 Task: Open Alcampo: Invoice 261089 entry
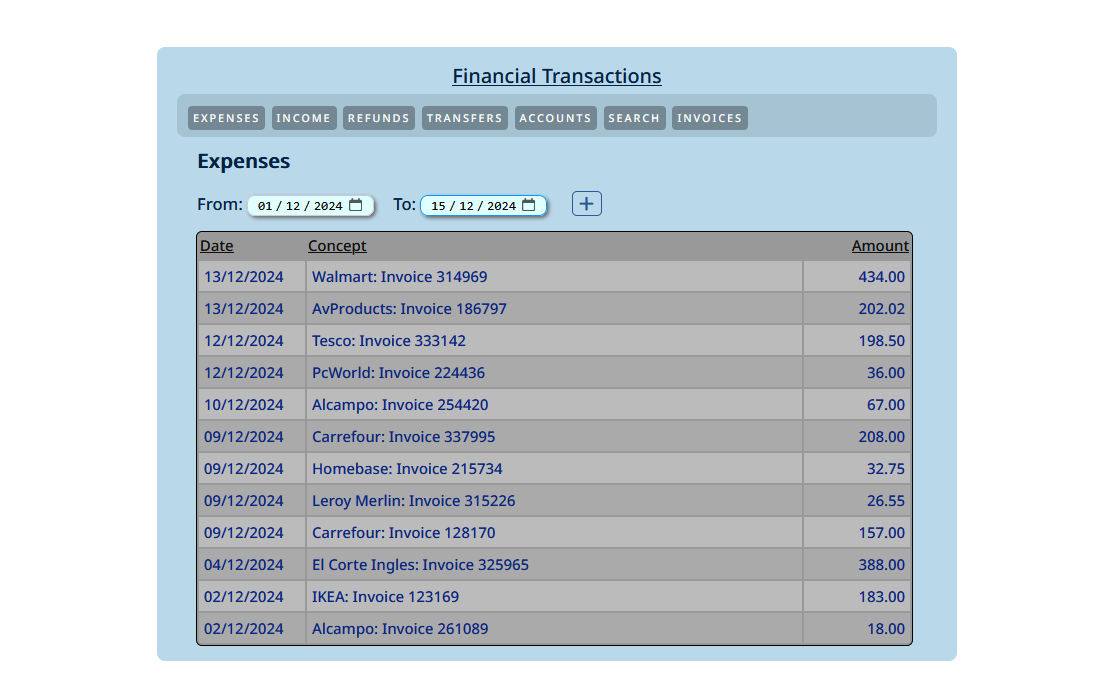pyautogui.click(x=400, y=629)
